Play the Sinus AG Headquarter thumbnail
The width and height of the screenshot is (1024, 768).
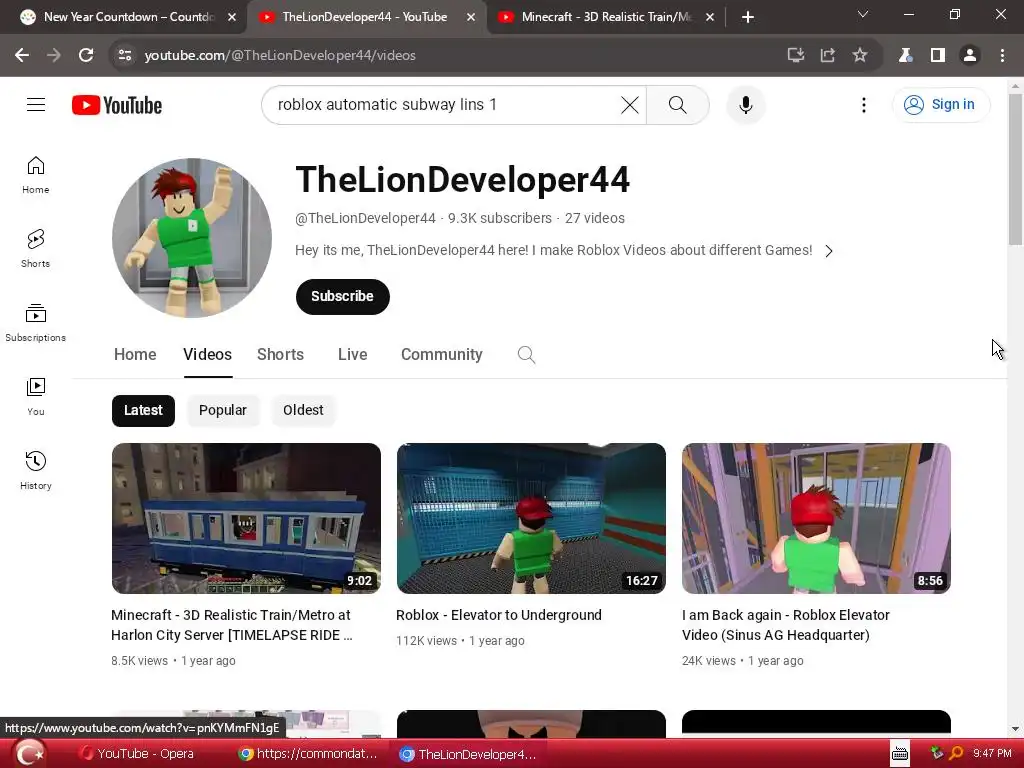point(816,519)
